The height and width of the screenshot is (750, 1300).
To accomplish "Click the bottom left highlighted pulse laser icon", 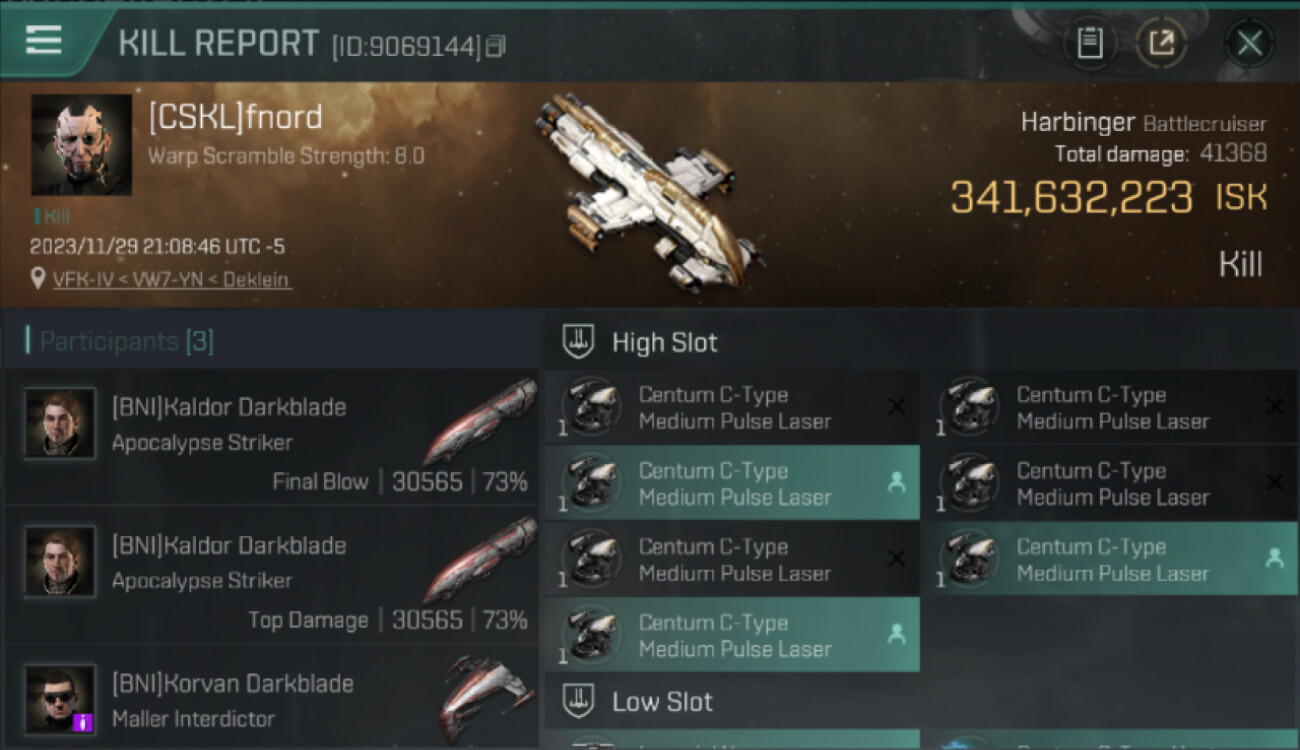I will pos(590,635).
